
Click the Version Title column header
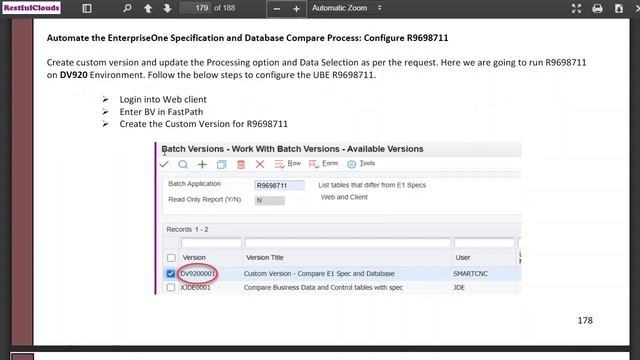(x=265, y=258)
